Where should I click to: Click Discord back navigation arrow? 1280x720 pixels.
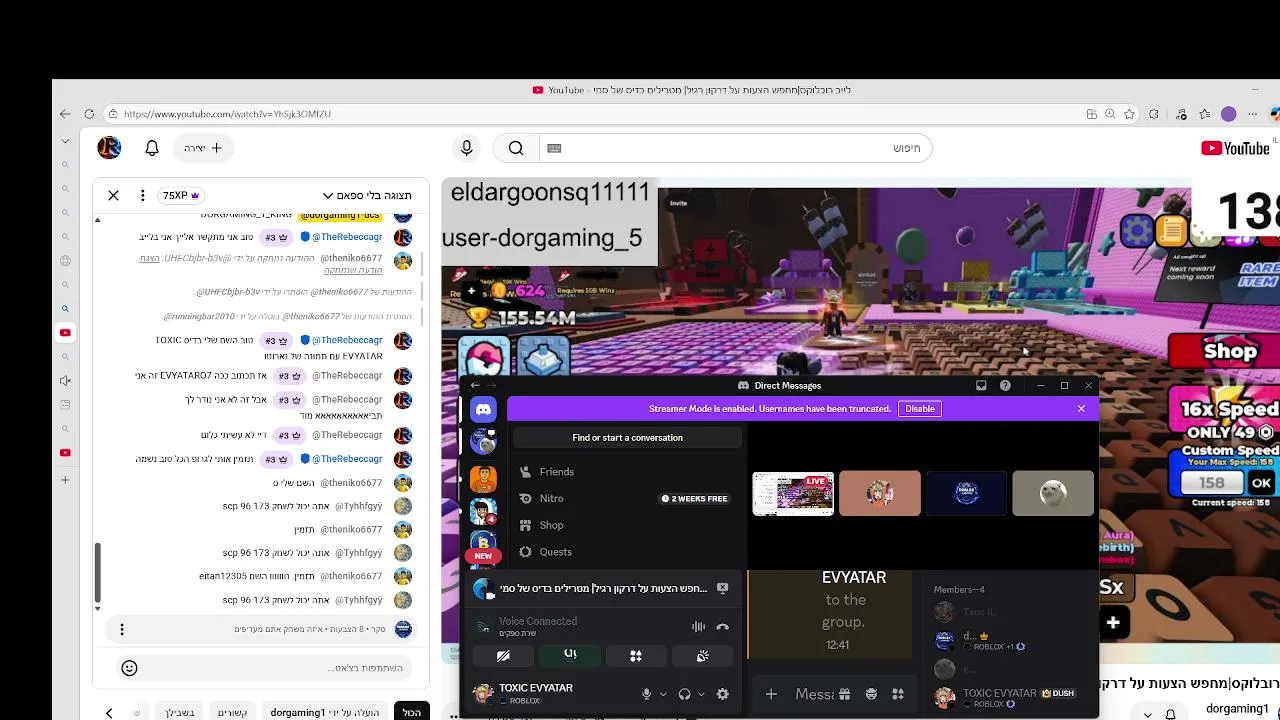coord(475,385)
